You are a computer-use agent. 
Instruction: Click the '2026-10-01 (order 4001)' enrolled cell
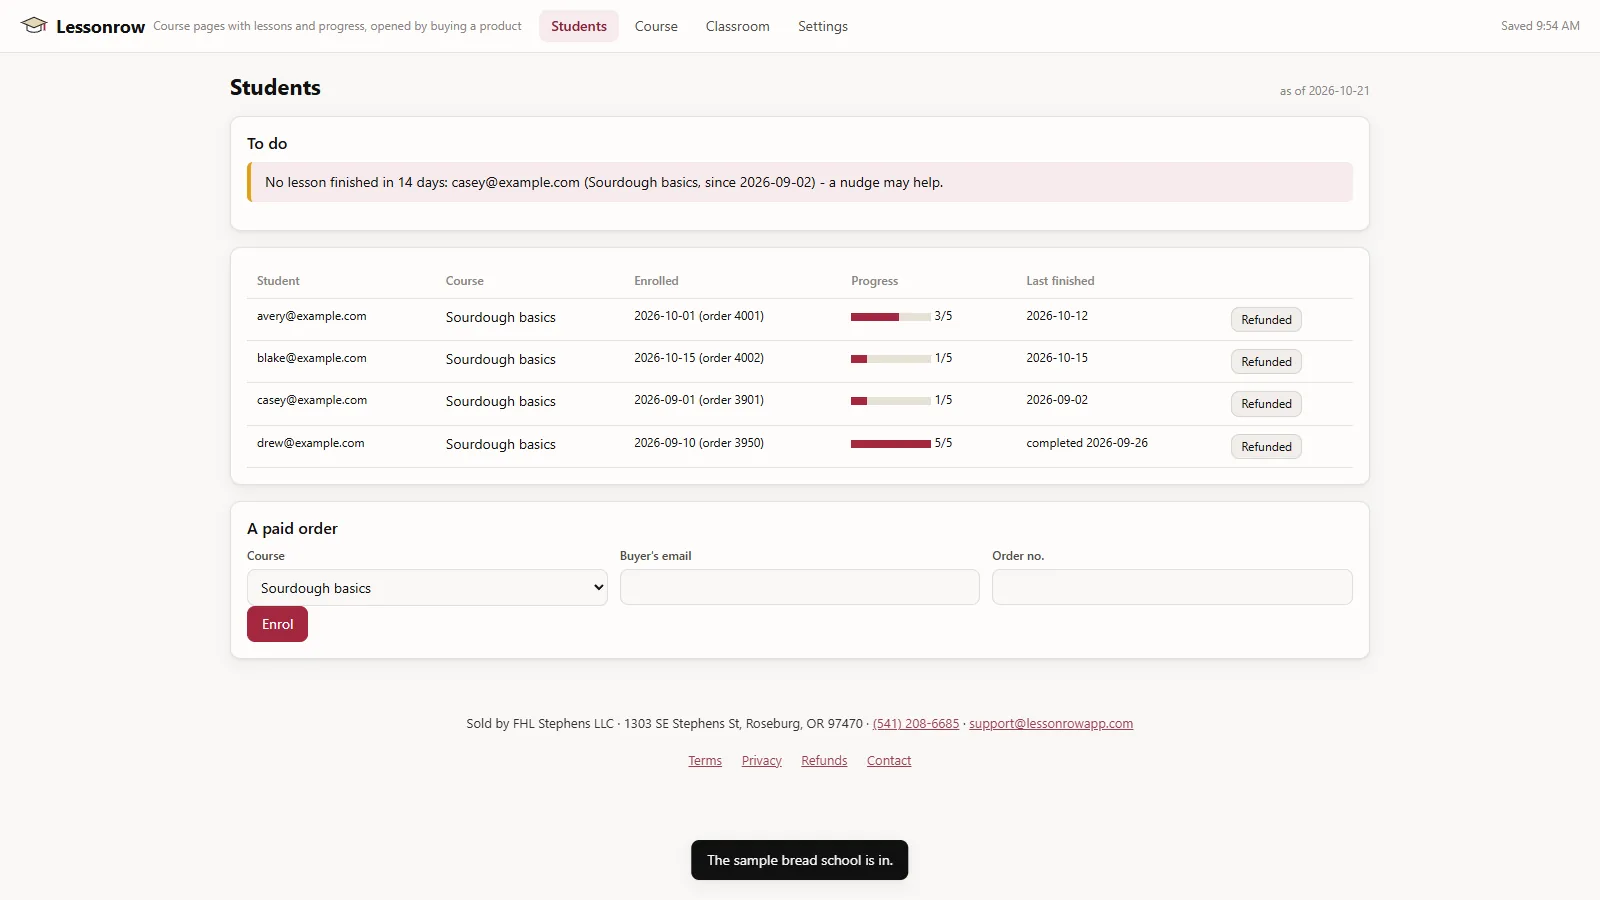tap(699, 316)
